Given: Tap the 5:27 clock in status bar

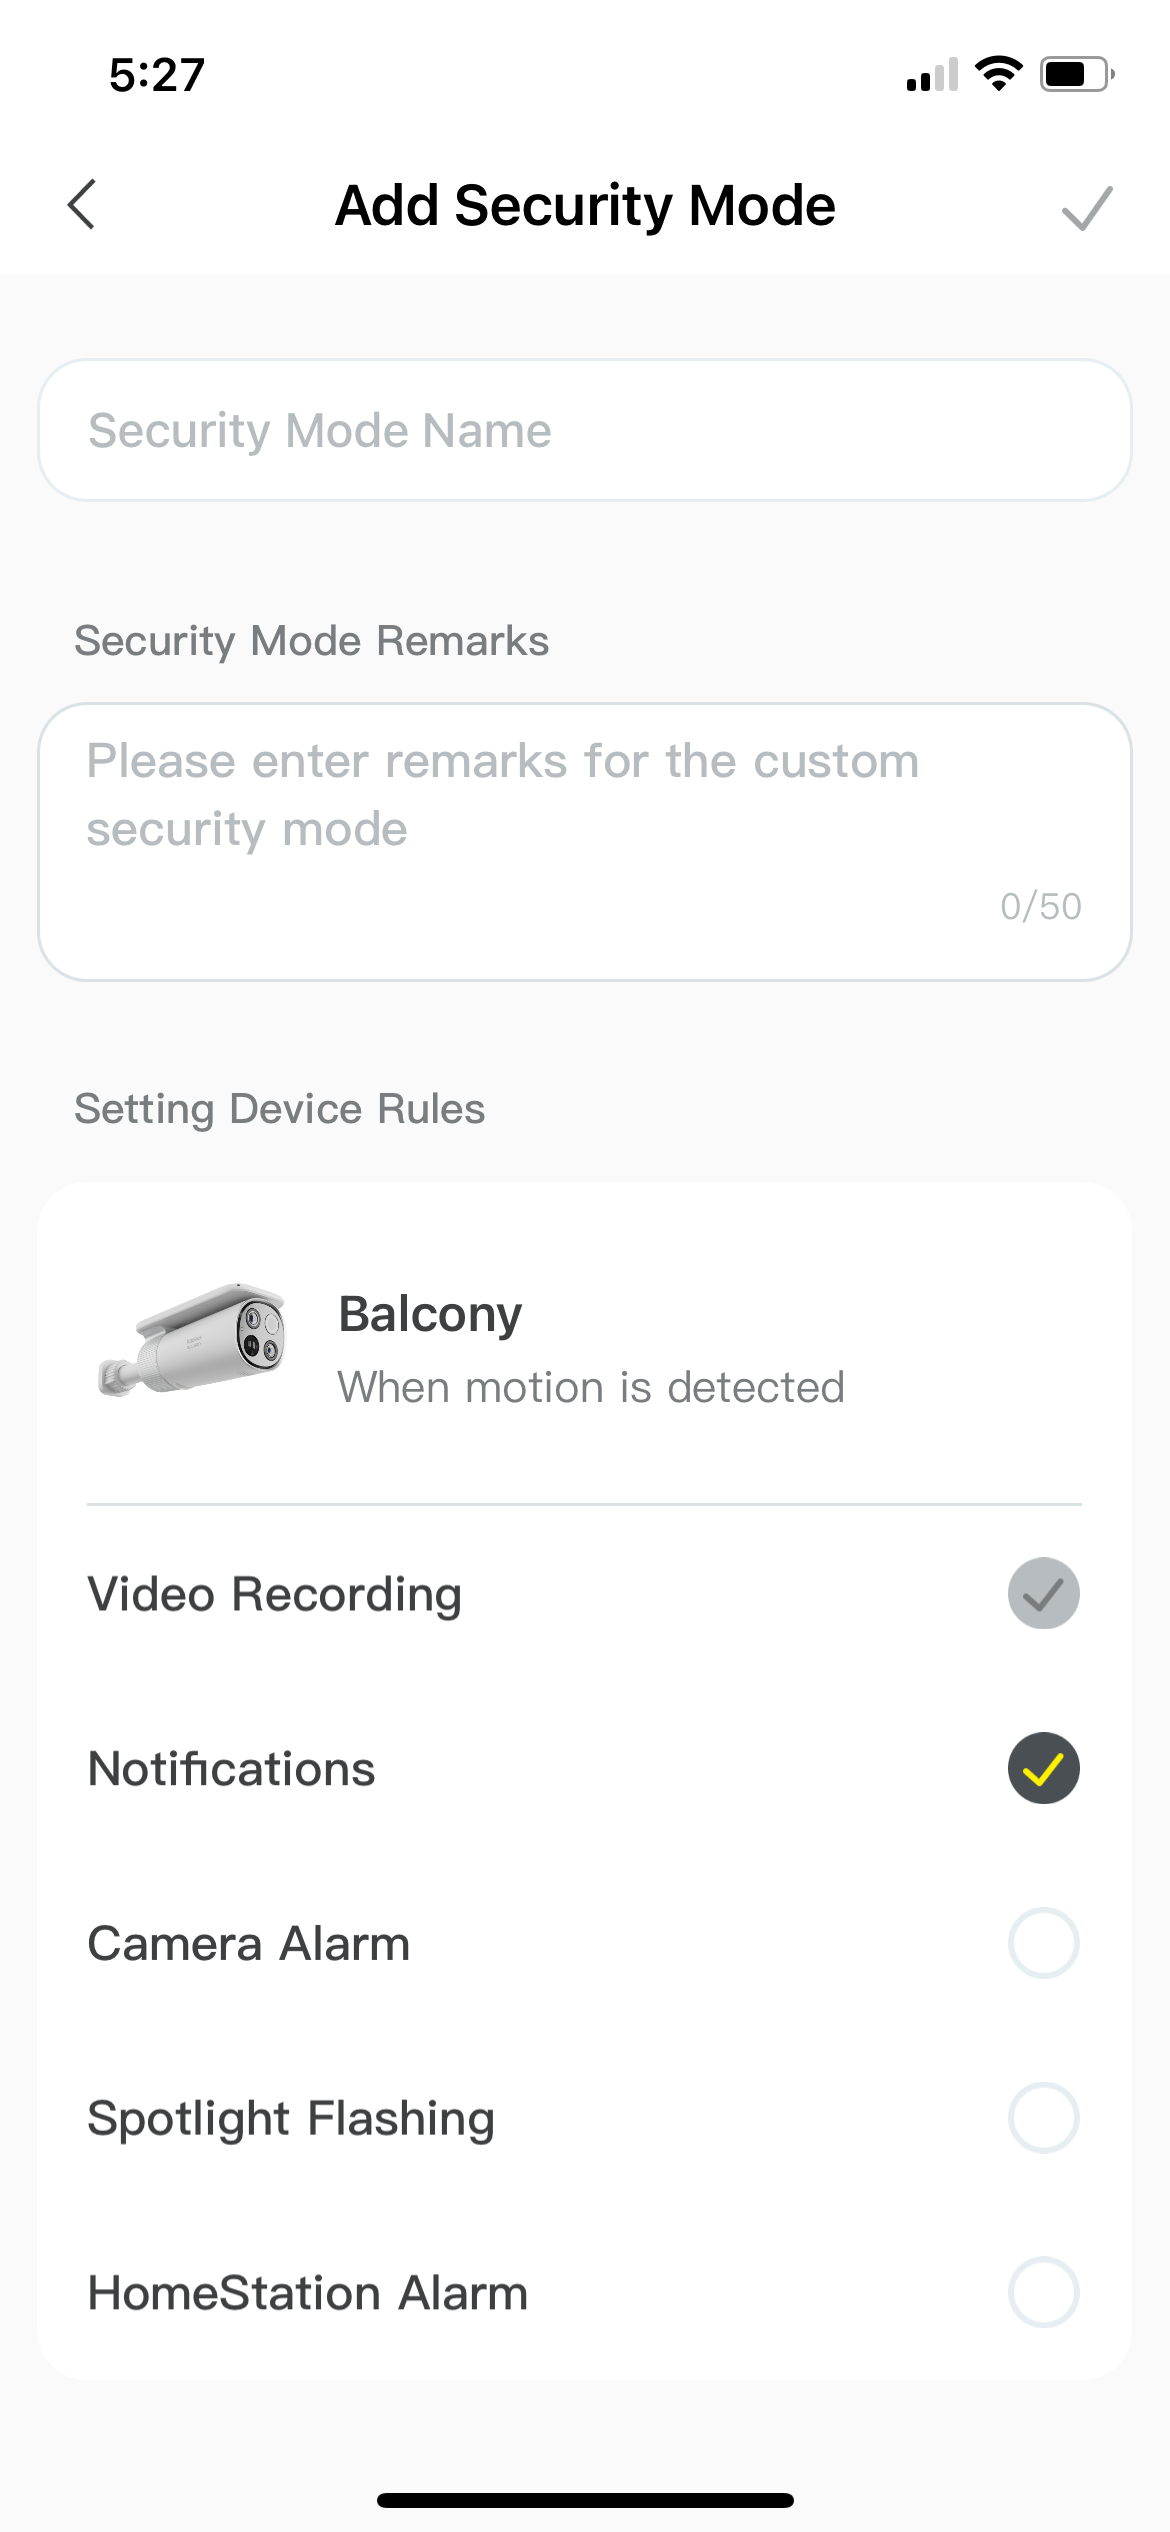Looking at the screenshot, I should [x=157, y=75].
